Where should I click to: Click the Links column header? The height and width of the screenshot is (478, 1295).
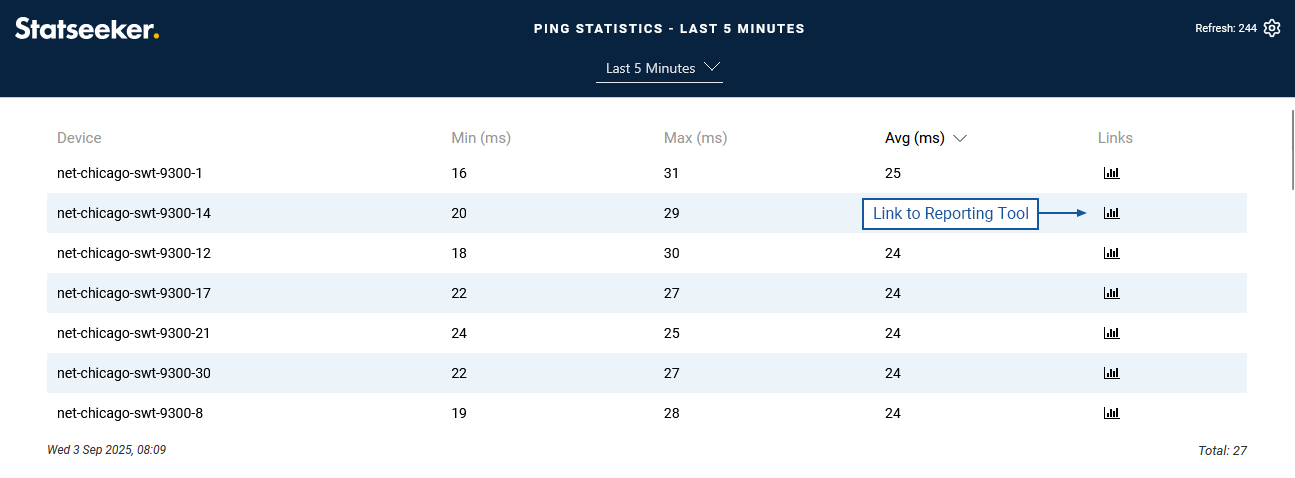(x=1115, y=138)
